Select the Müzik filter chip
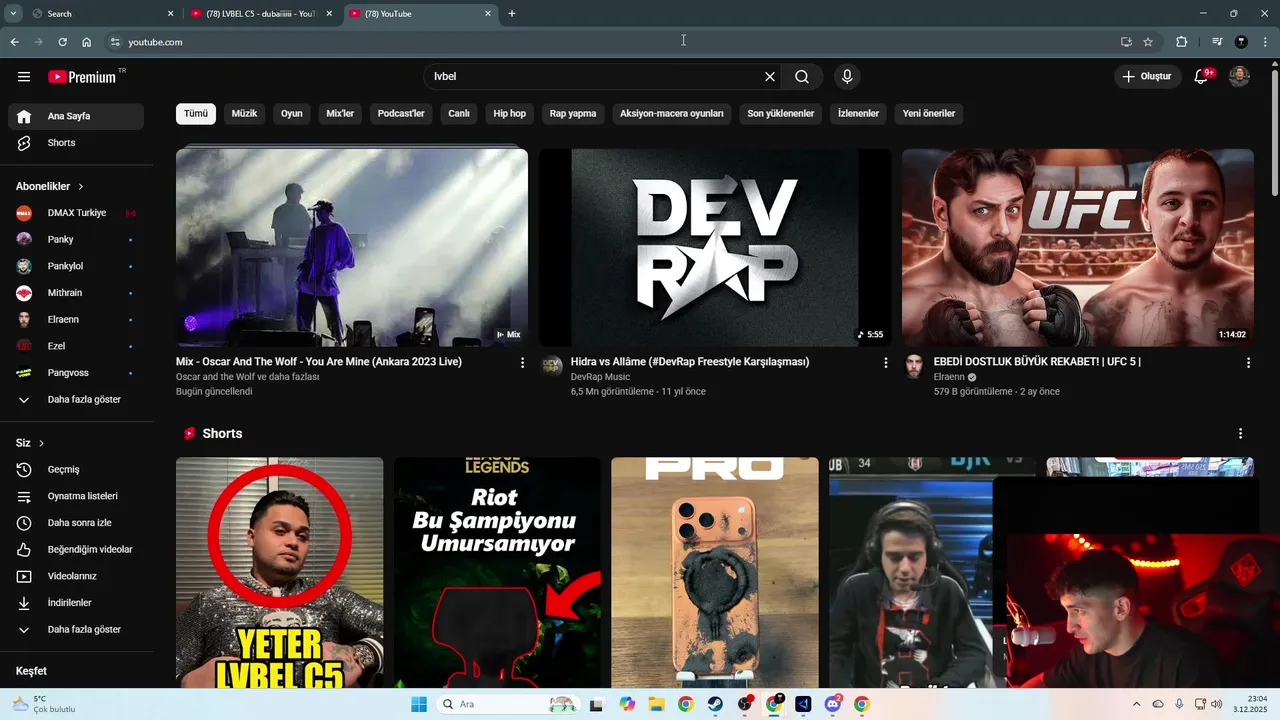This screenshot has height=720, width=1280. (244, 113)
